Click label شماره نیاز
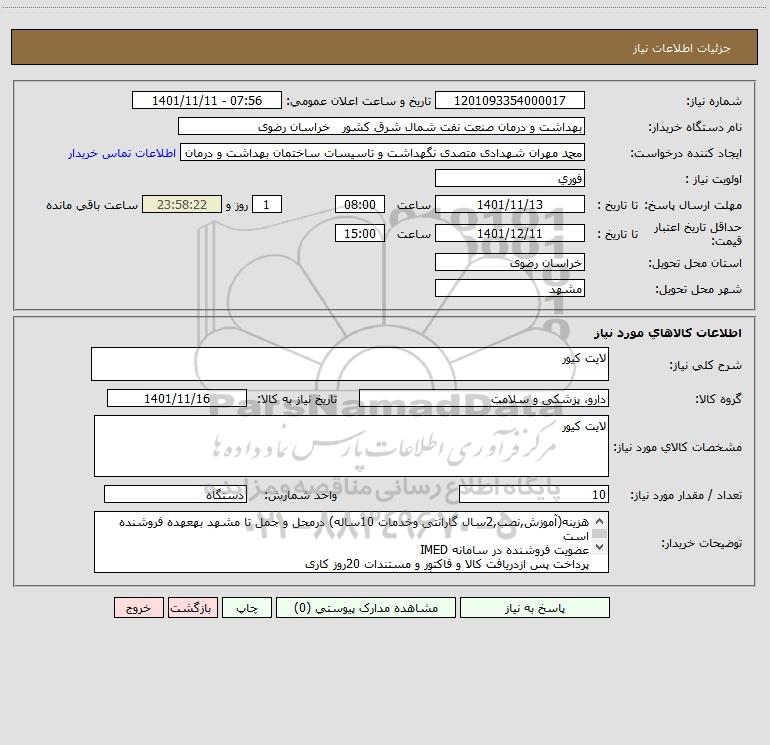Image resolution: width=770 pixels, height=745 pixels. [714, 102]
